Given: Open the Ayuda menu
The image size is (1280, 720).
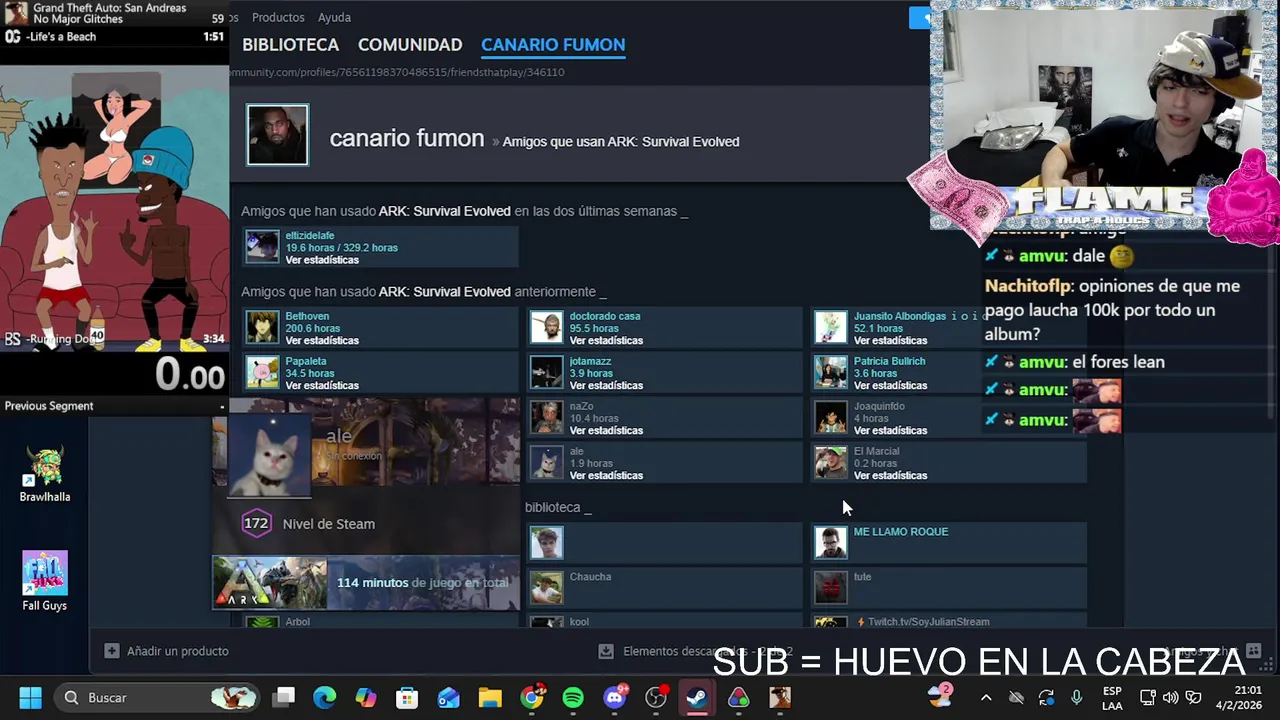Looking at the screenshot, I should tap(334, 17).
